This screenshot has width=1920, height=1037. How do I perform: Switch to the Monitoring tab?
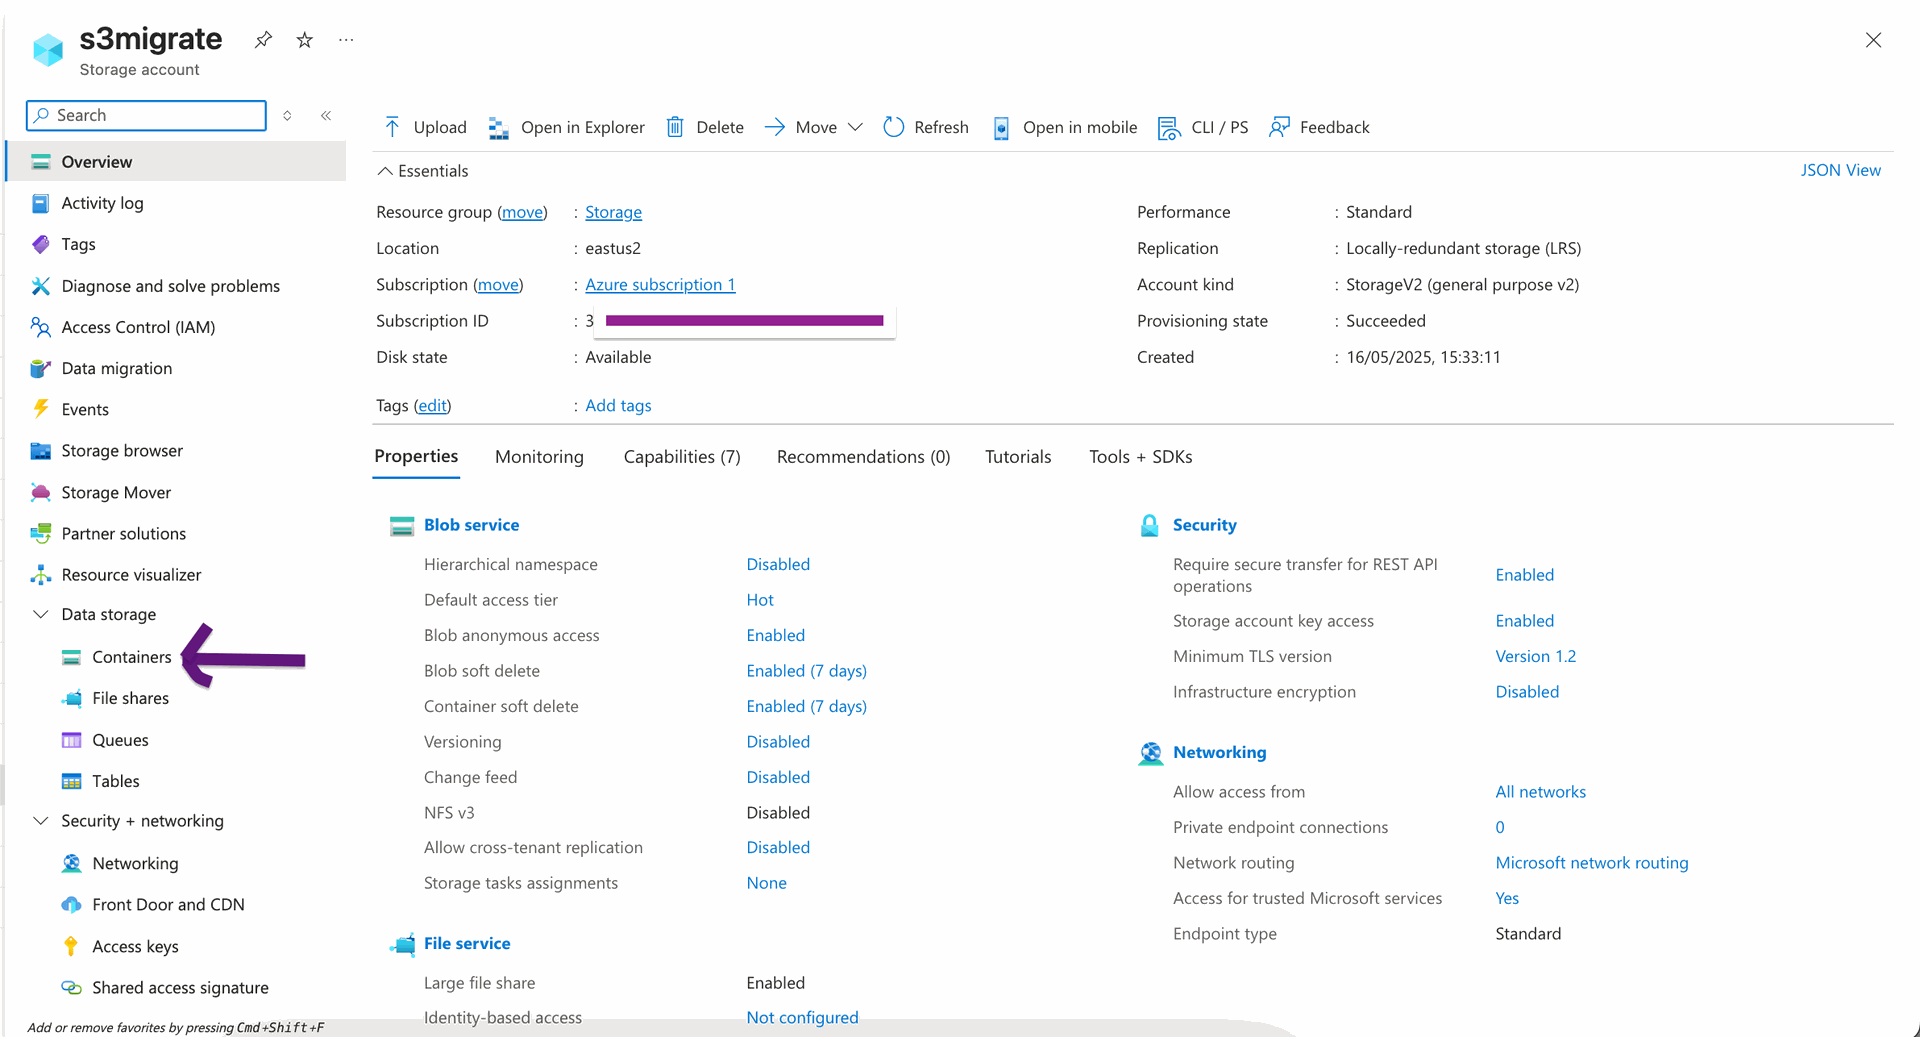[x=539, y=457]
